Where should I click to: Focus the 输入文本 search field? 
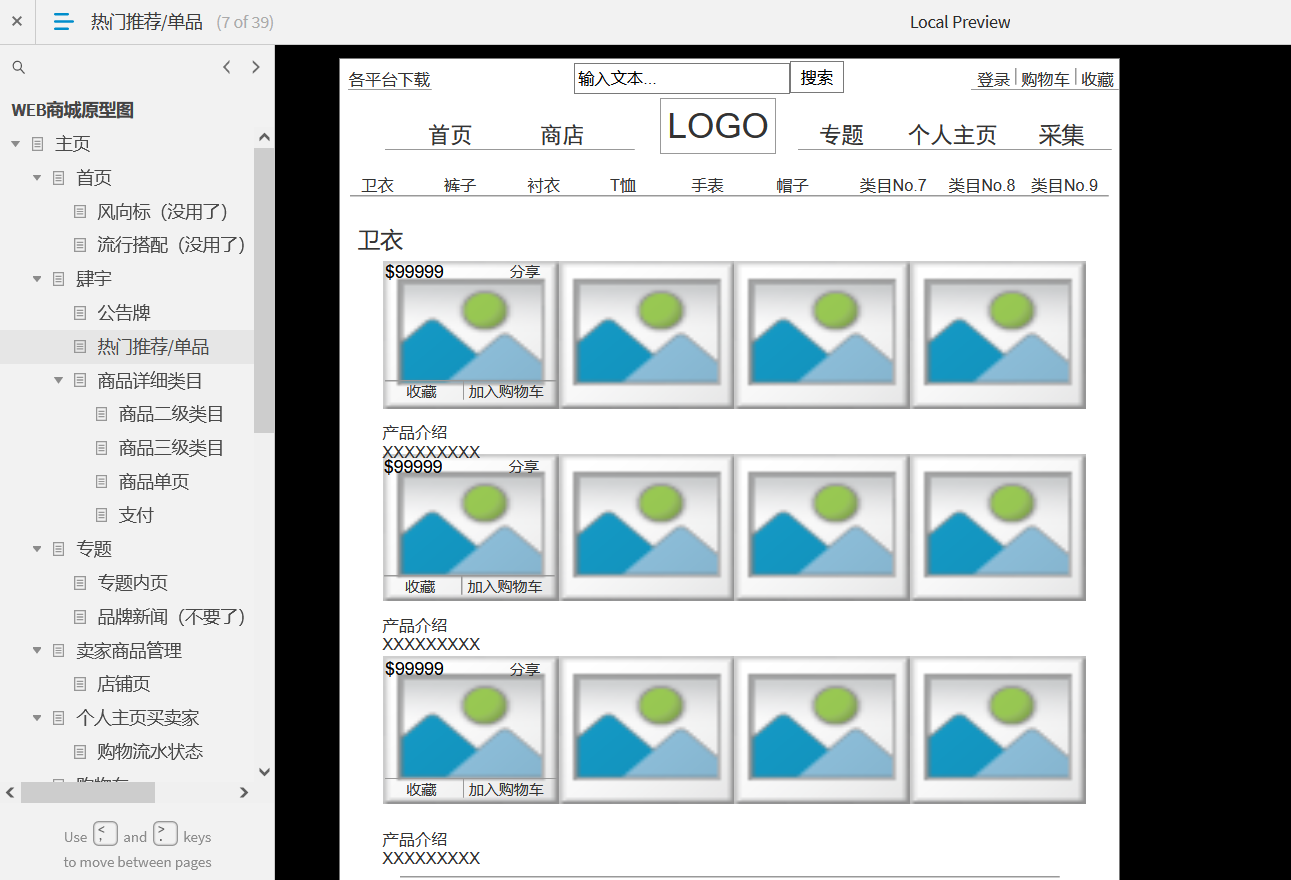(x=682, y=78)
